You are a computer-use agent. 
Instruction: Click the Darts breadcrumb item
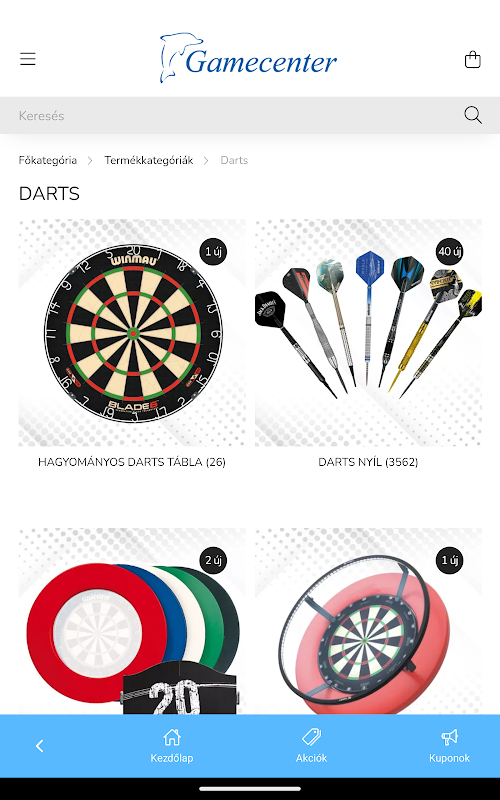(234, 160)
